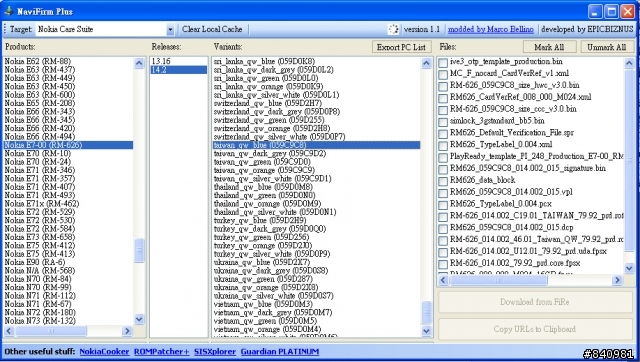Check RM626_TypeLabel_0.004.pcx file
Viewport: 640px width, 362px height.
click(x=443, y=205)
